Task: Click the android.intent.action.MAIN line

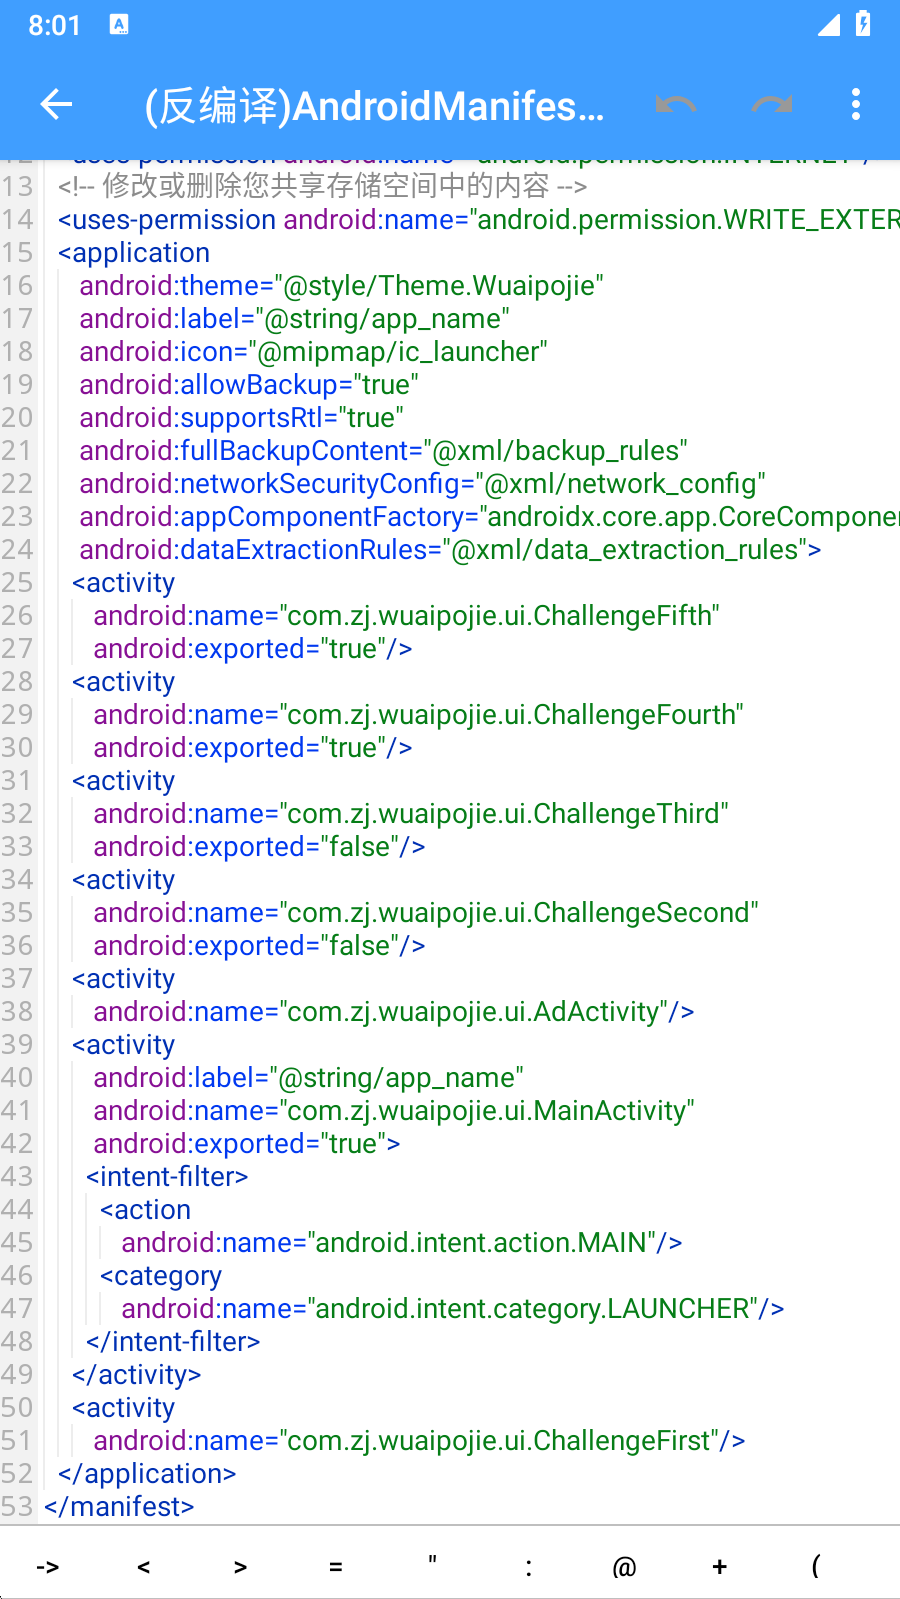Action: [x=400, y=1243]
